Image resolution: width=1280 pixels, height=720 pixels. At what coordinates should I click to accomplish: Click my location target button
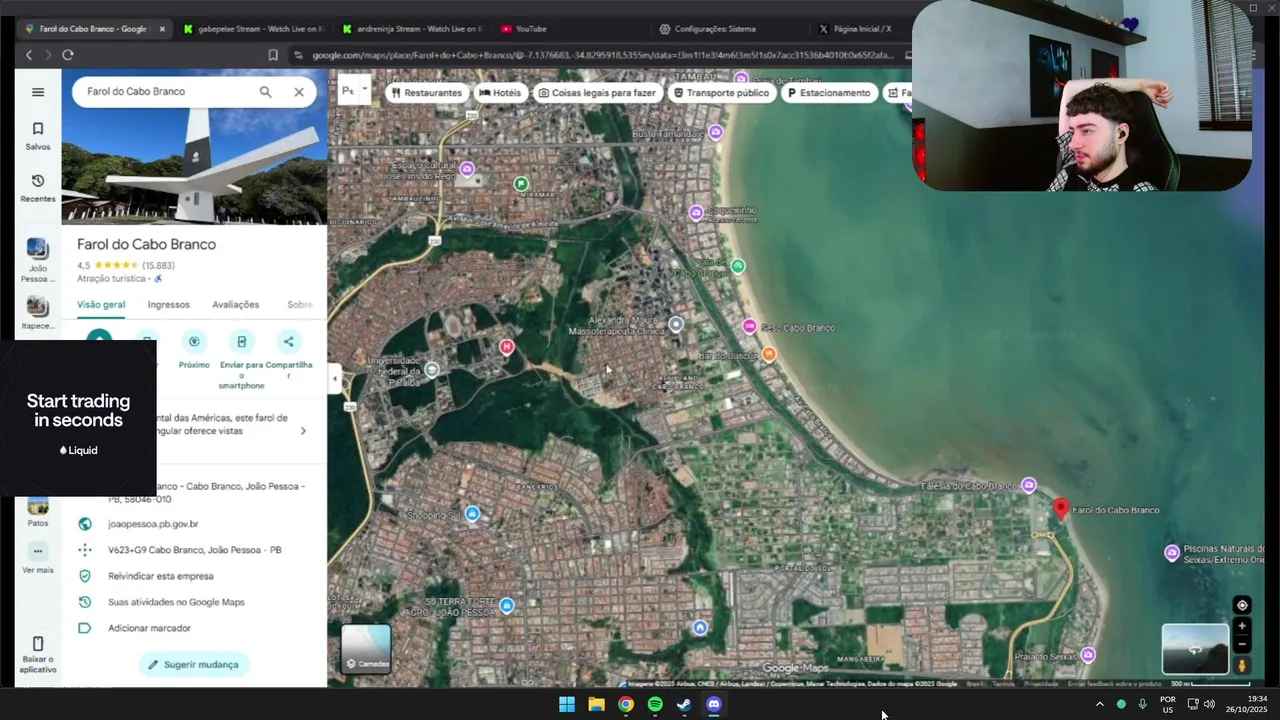tap(1242, 605)
